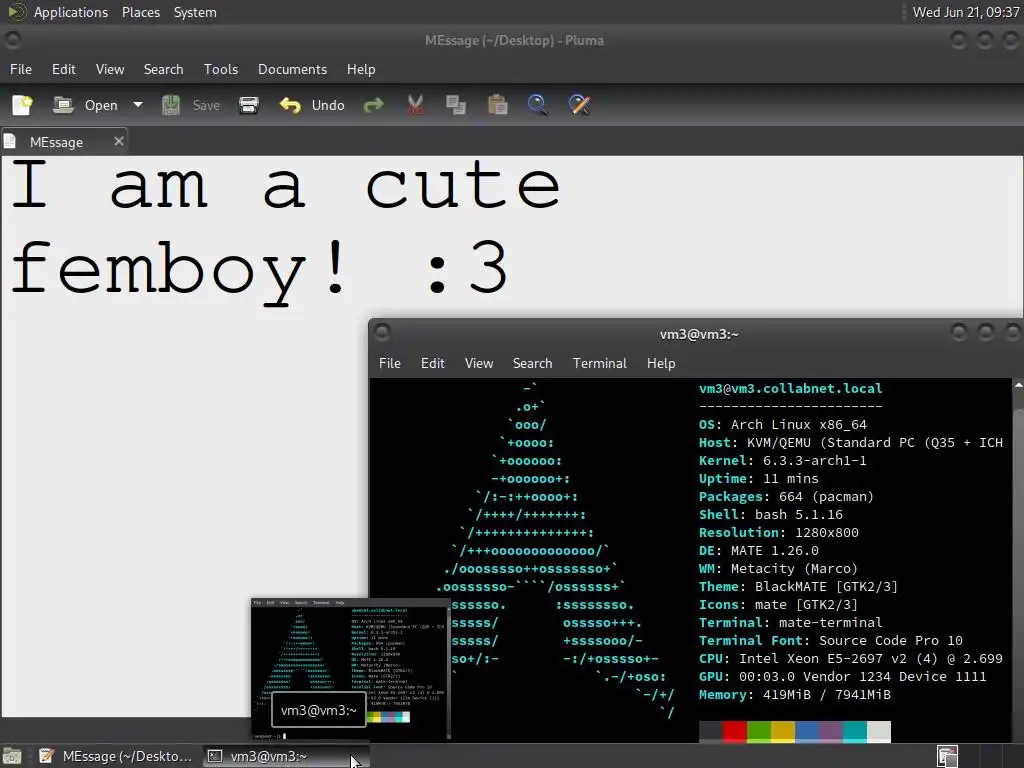
Task: Open the Applications panel menu
Action: (x=71, y=12)
